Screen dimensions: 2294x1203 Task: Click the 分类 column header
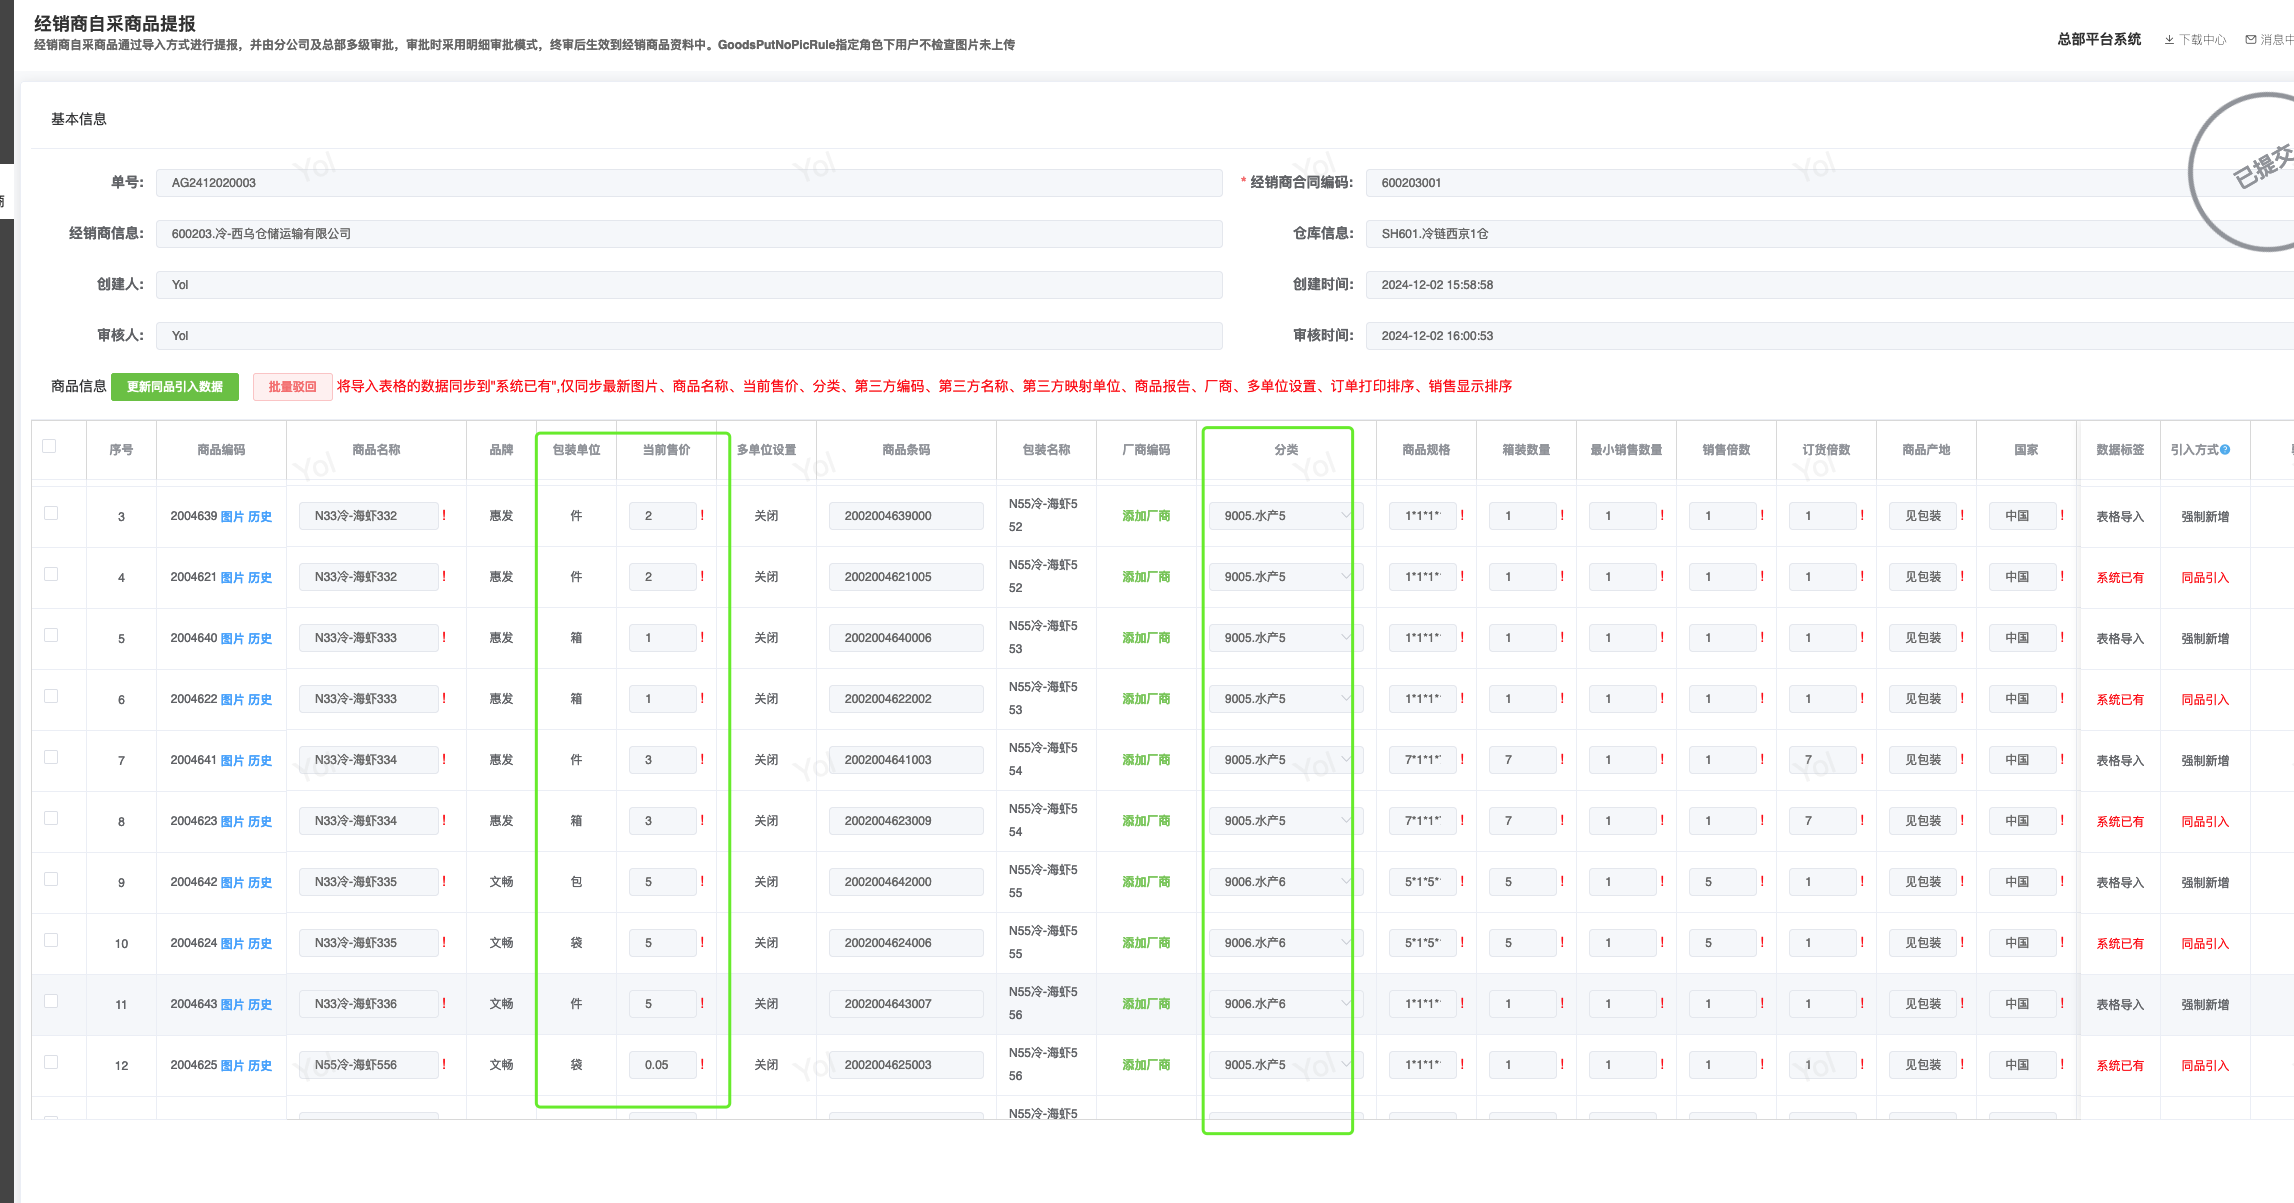(x=1286, y=450)
